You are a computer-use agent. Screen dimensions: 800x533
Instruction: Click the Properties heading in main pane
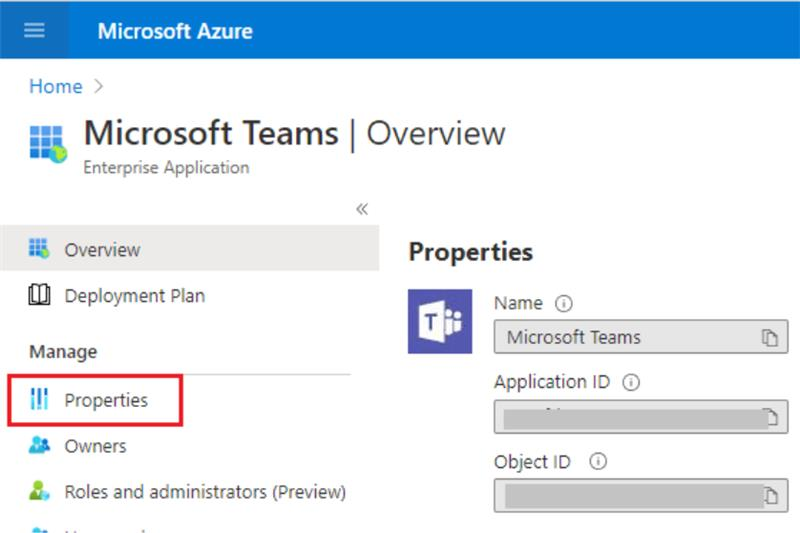470,252
